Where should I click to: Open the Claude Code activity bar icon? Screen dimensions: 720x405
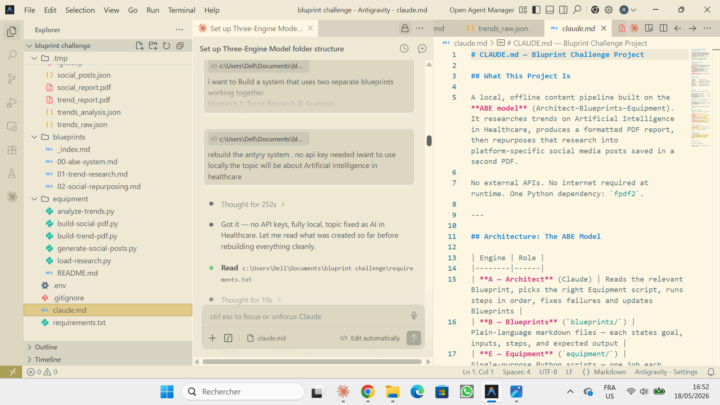[12, 197]
